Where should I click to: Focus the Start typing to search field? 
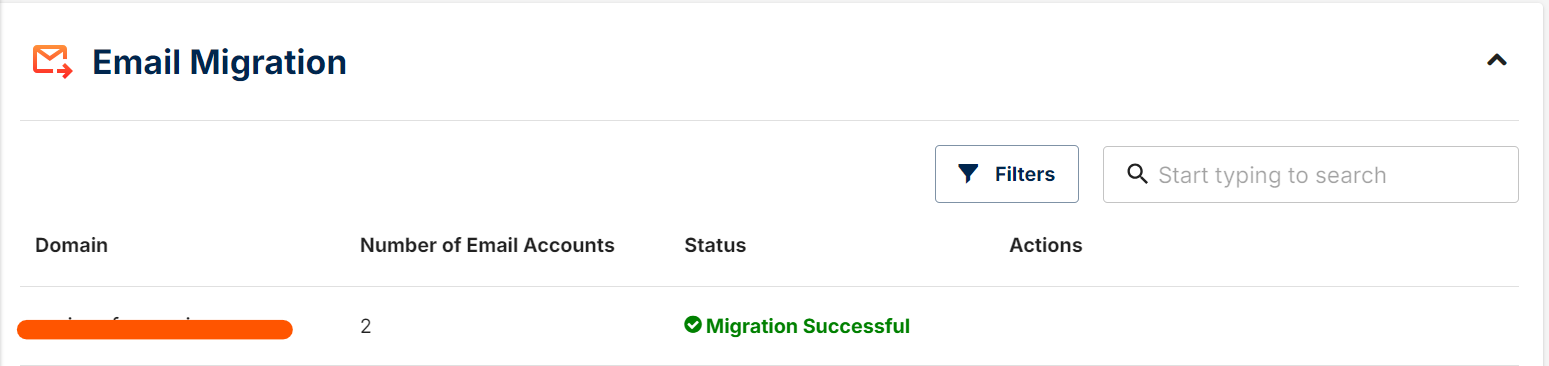coord(1310,175)
